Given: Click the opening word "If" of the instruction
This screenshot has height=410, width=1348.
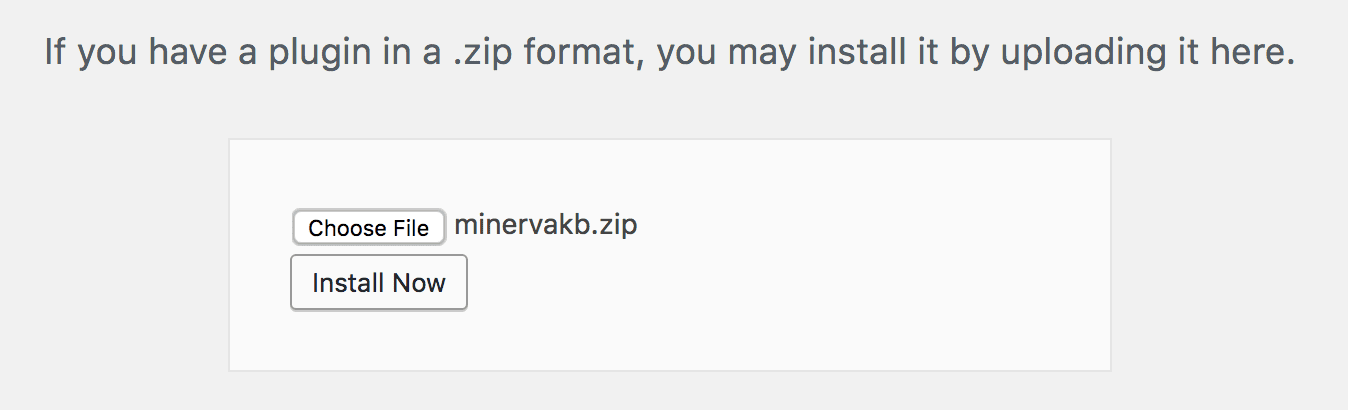Looking at the screenshot, I should point(54,53).
